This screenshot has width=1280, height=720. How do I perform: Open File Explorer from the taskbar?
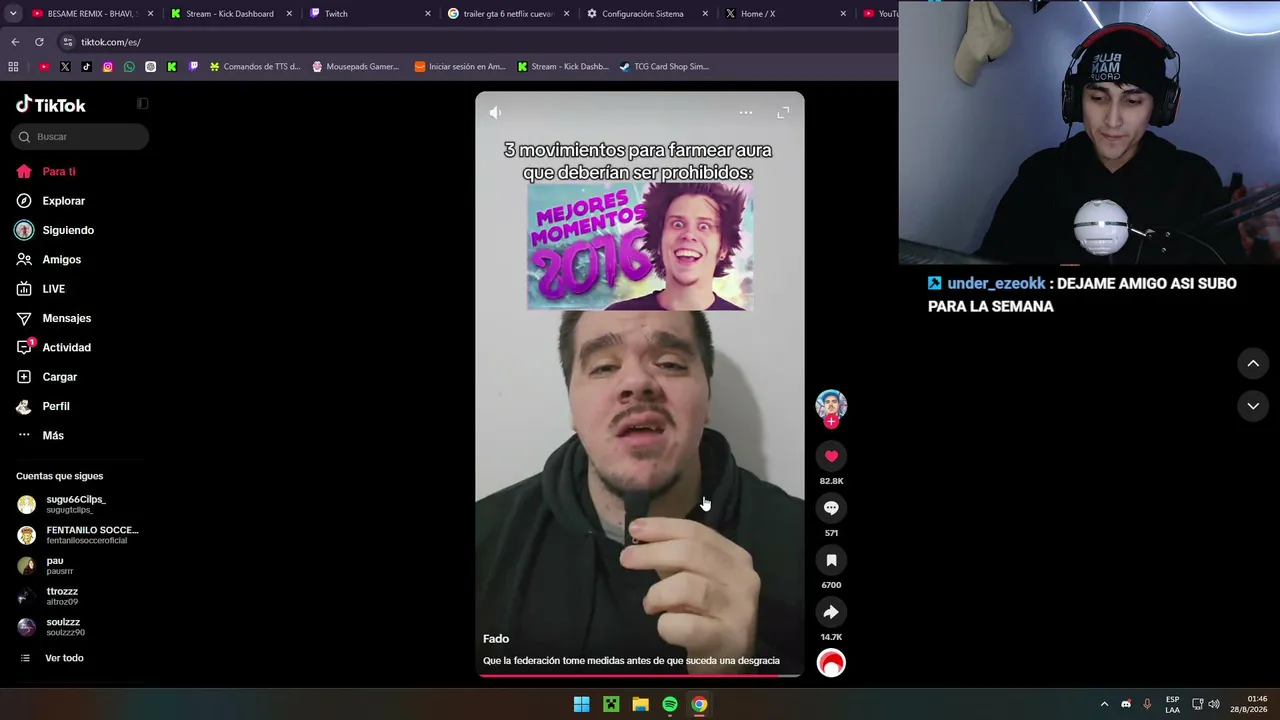pos(640,704)
